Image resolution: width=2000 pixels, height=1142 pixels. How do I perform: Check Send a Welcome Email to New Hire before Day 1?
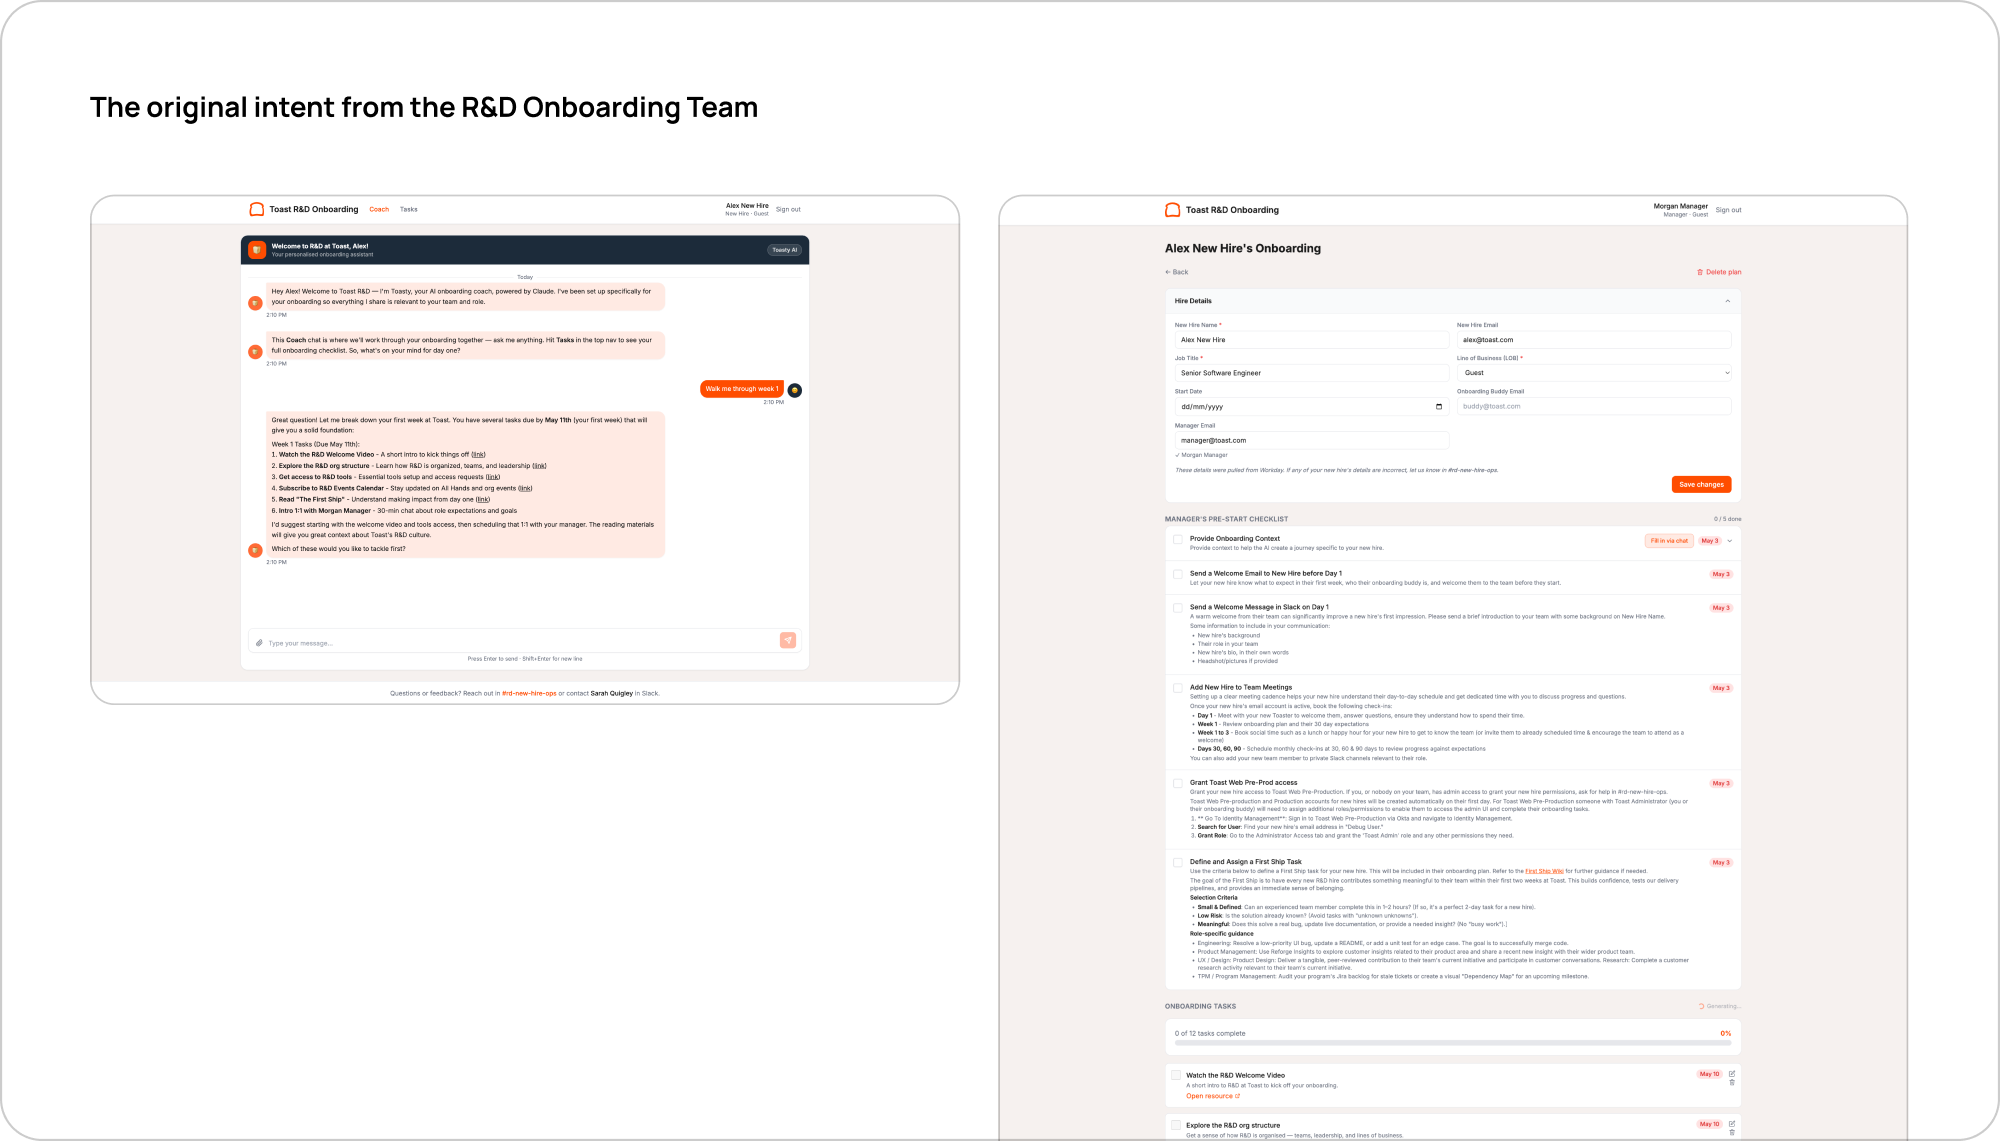[x=1178, y=575]
